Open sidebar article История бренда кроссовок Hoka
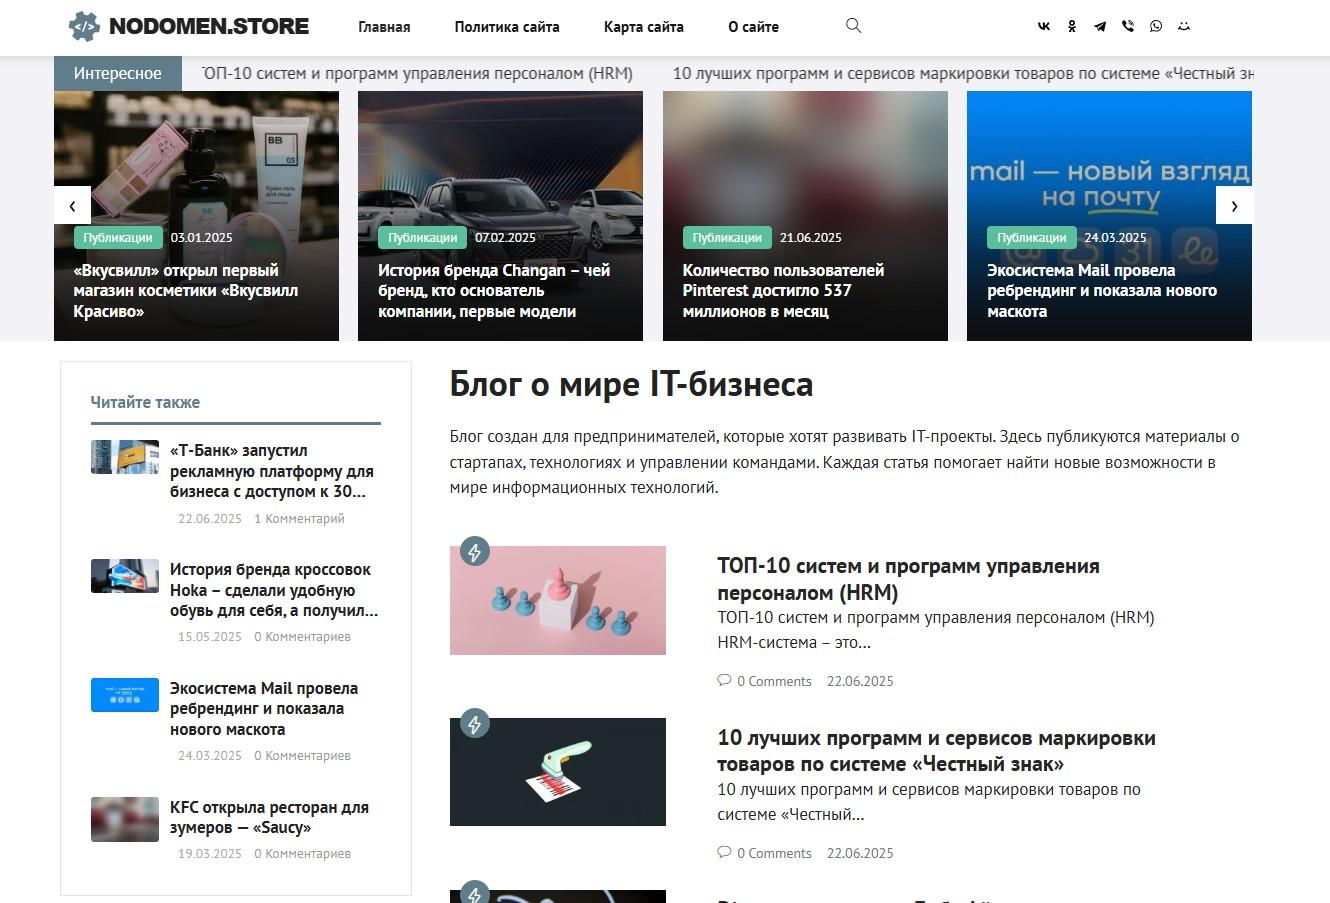This screenshot has height=903, width=1330. [274, 590]
